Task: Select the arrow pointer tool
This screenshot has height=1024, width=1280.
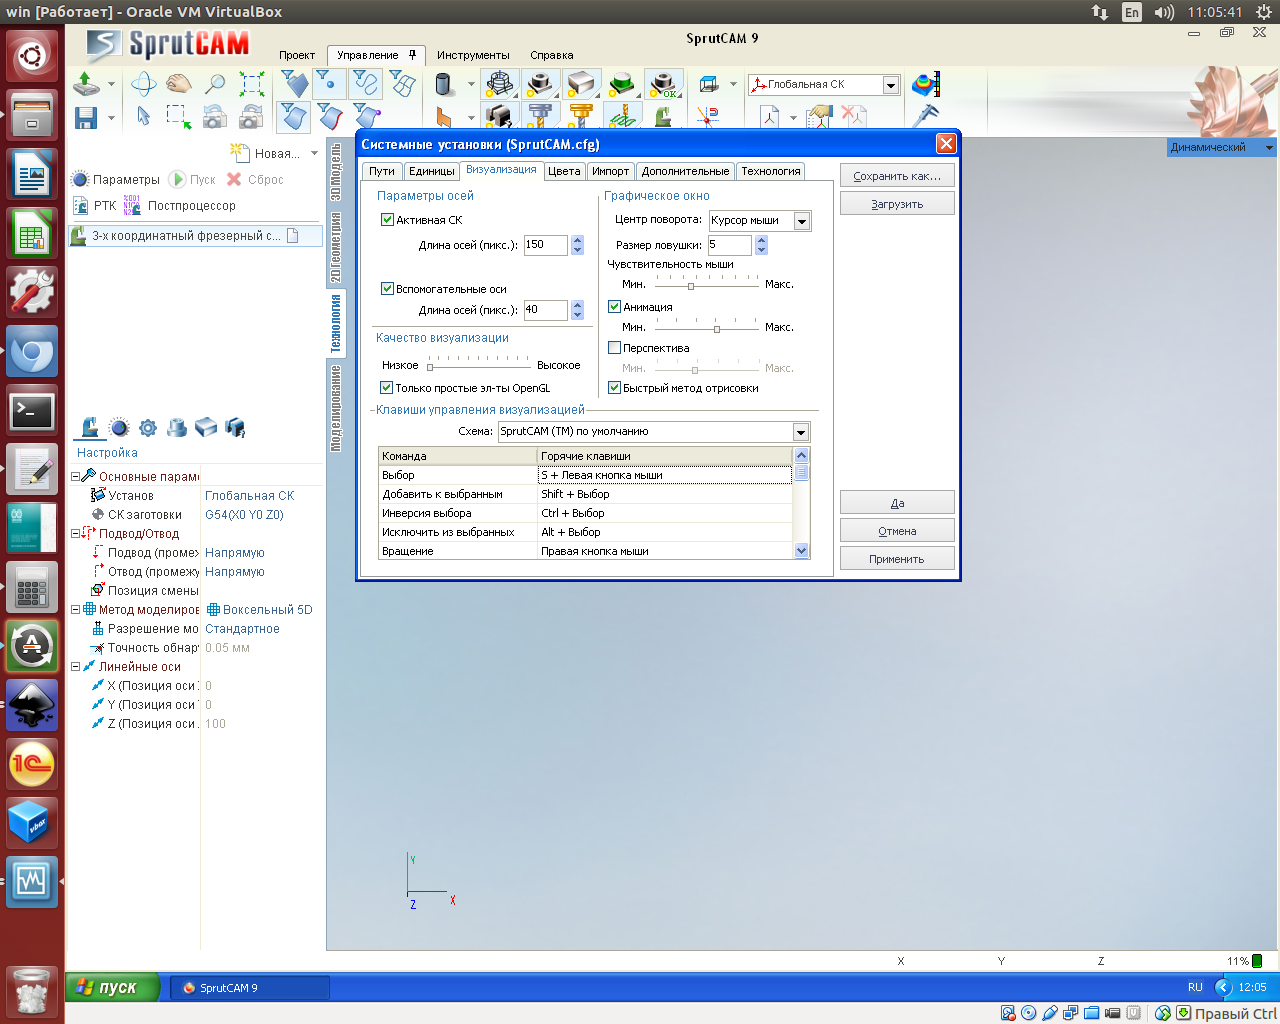Action: pyautogui.click(x=144, y=116)
